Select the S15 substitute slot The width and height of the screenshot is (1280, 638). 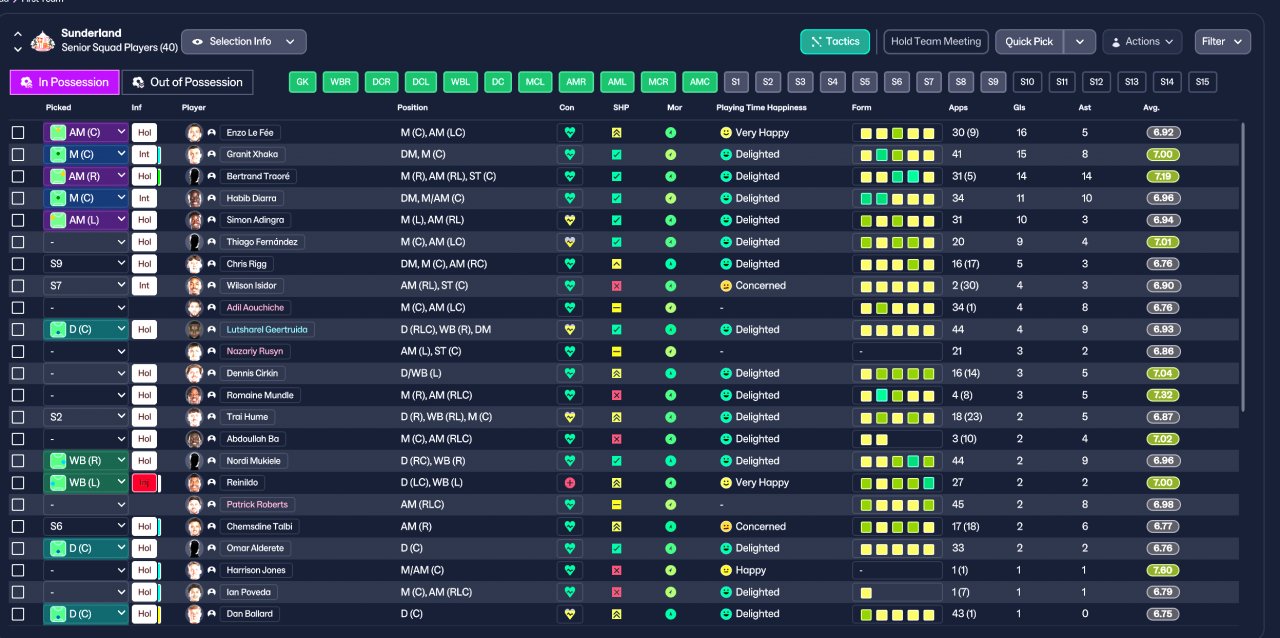1202,82
